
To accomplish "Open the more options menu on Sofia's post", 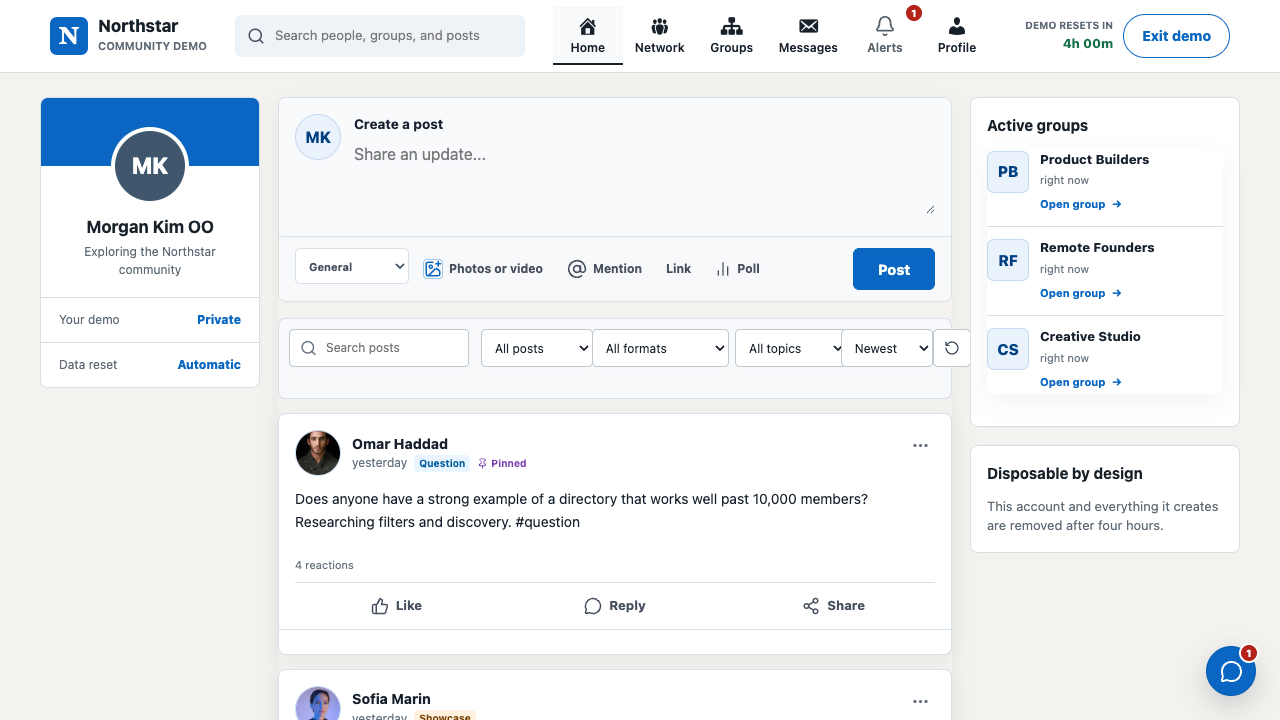I will pos(920,701).
